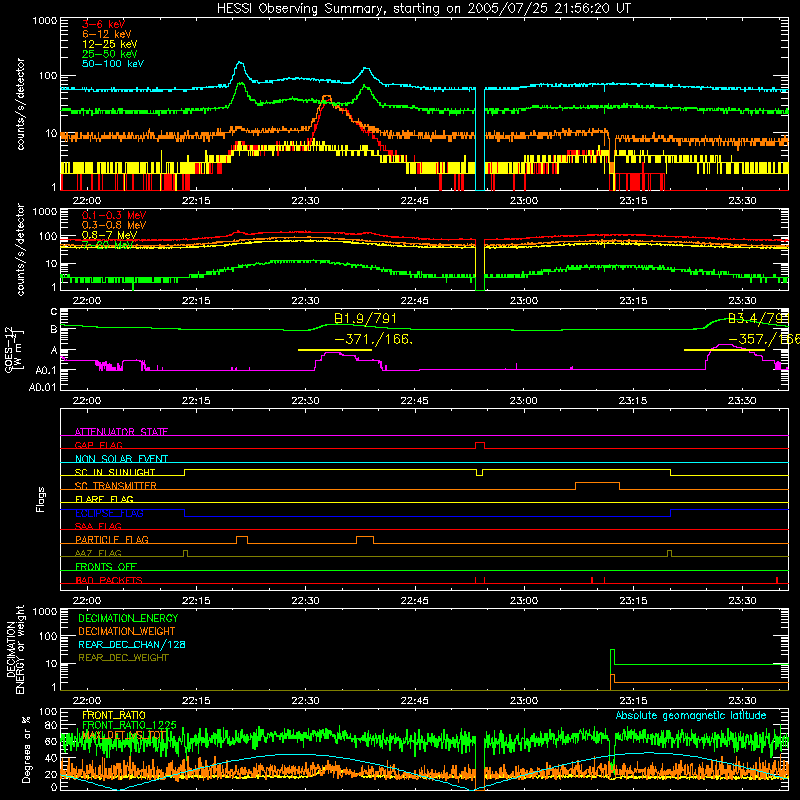Select the orange 6-12 keV legend label
The width and height of the screenshot is (800, 800).
107,34
